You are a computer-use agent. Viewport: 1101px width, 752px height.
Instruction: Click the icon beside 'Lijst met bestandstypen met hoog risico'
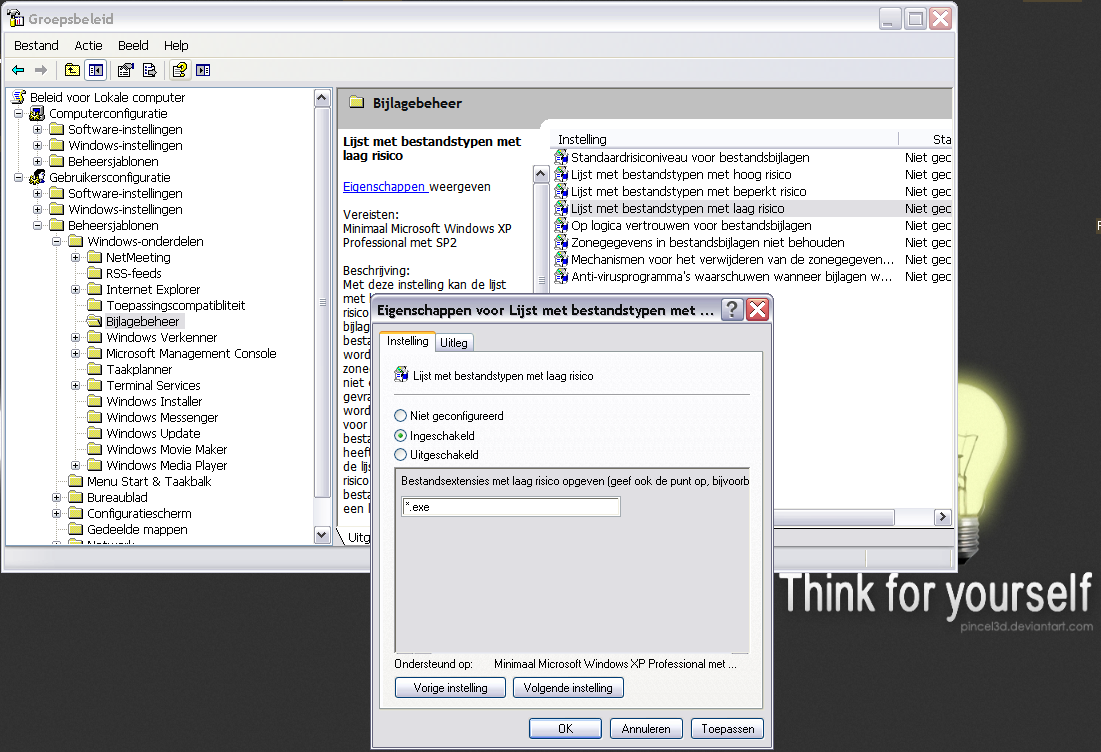click(561, 174)
